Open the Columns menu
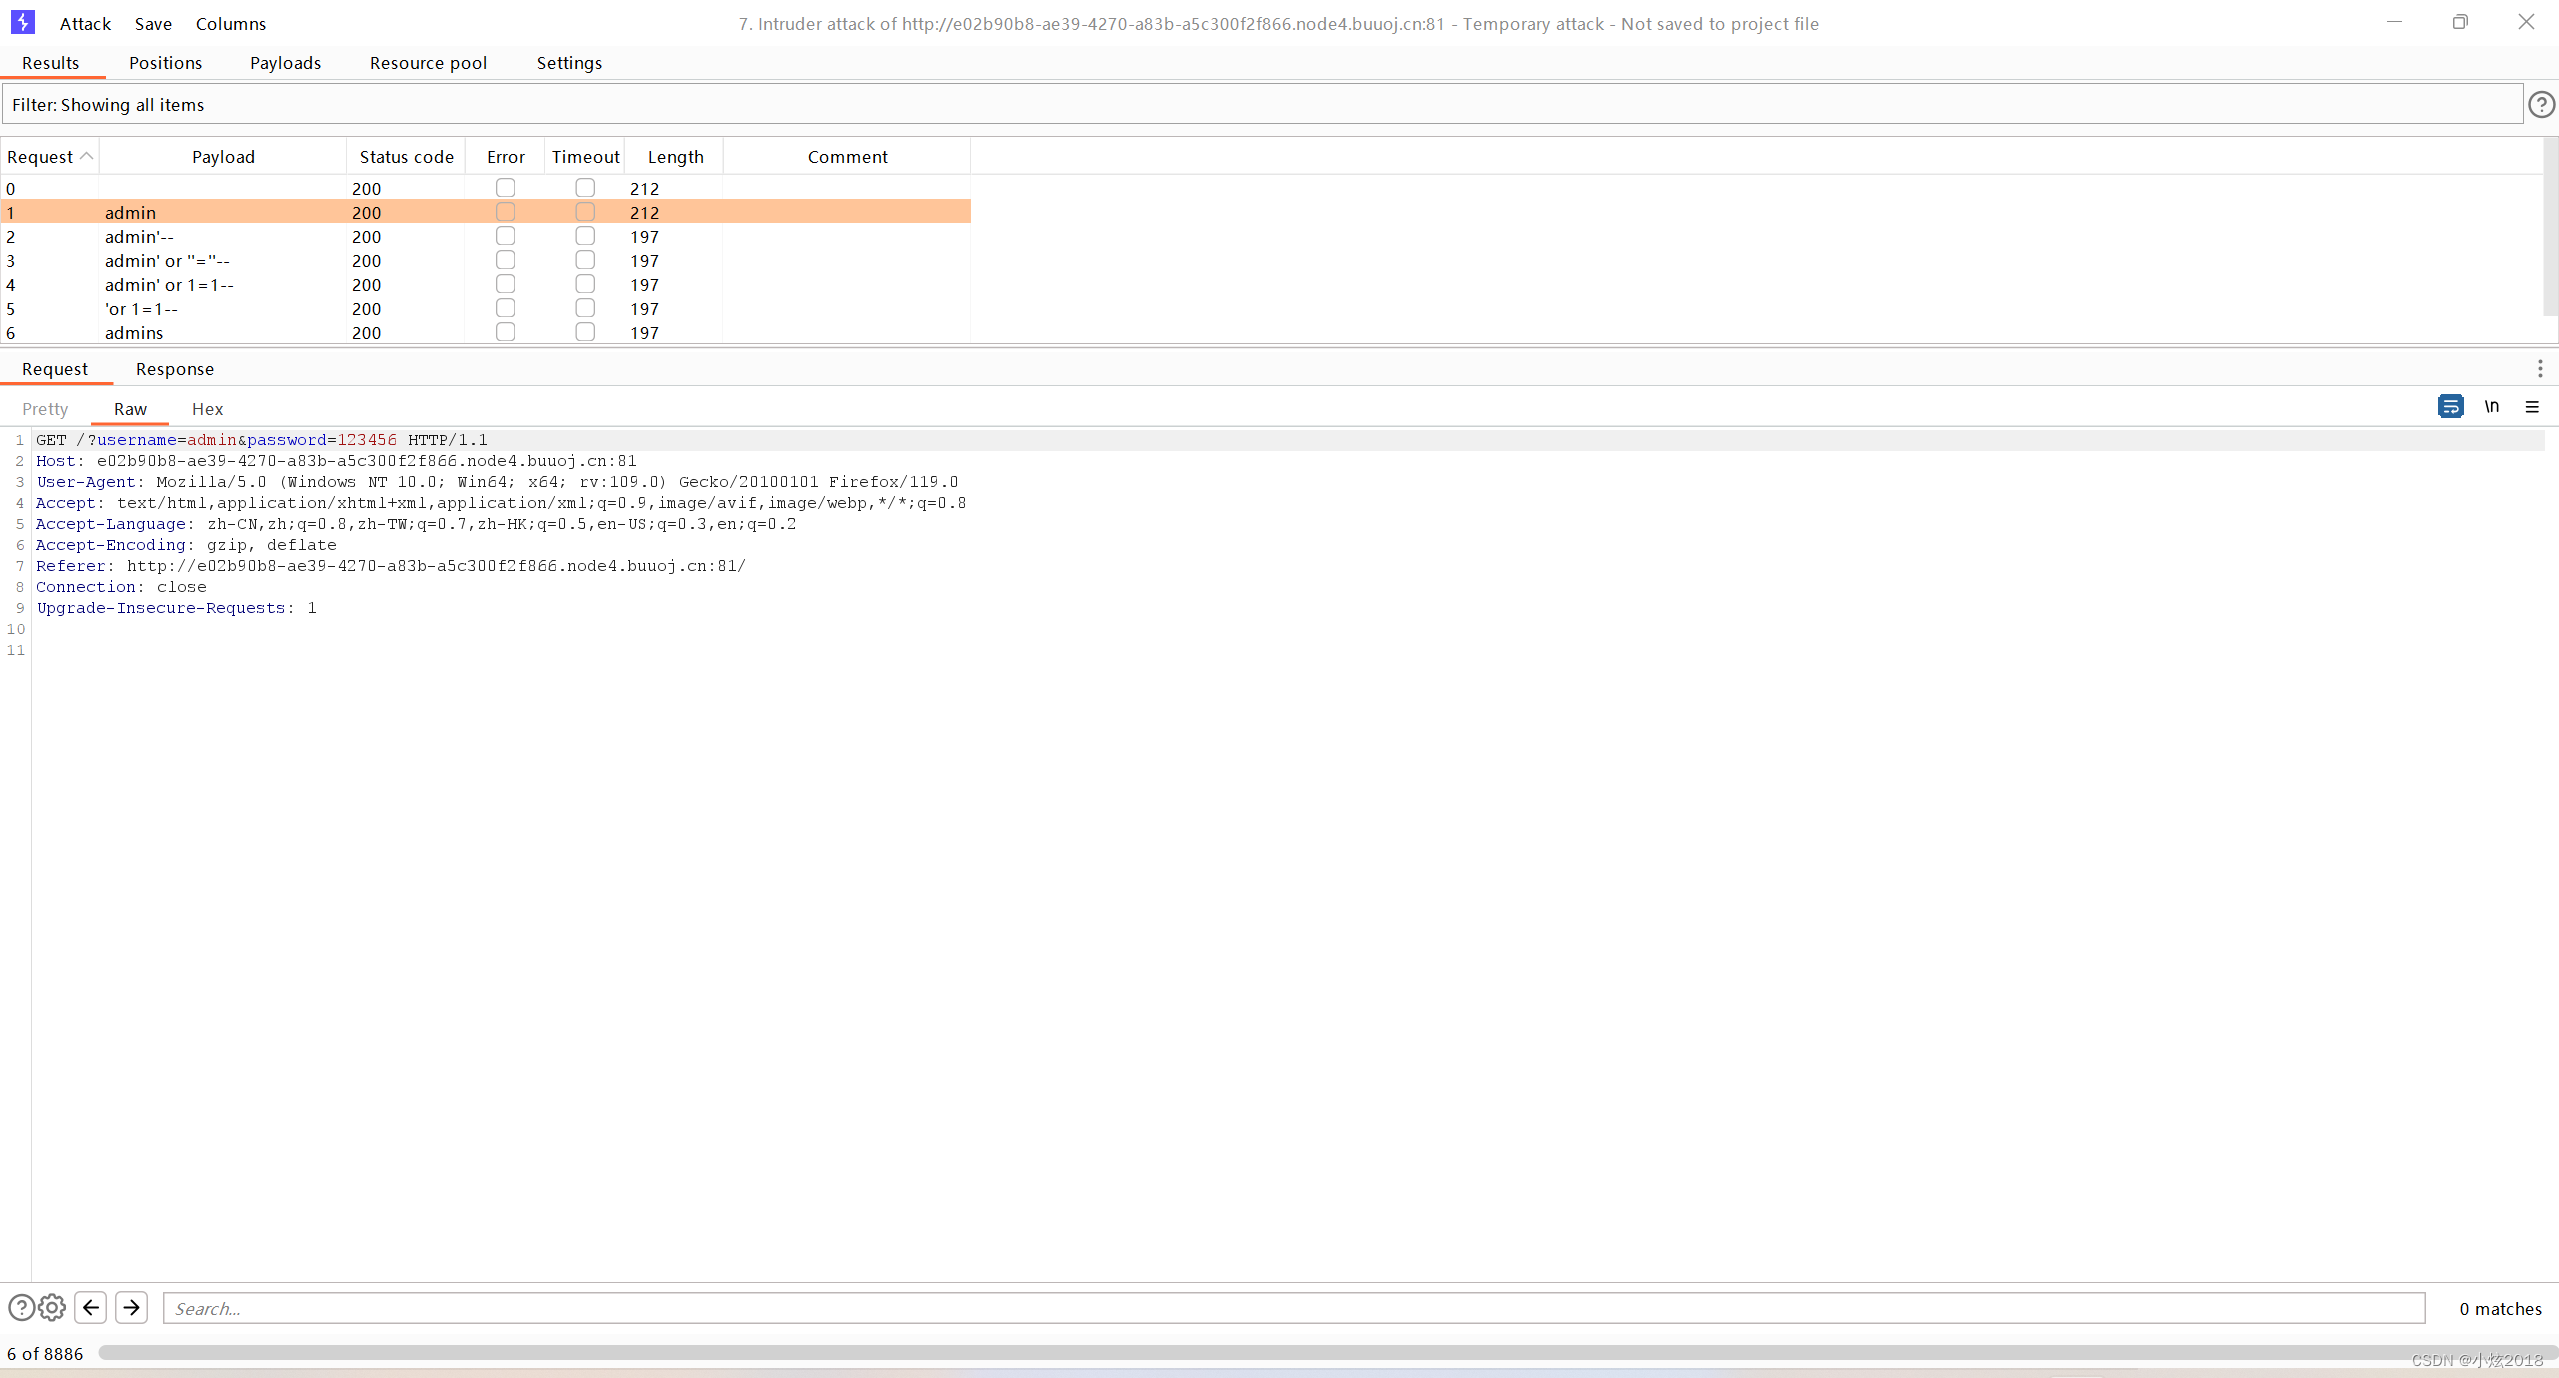This screenshot has height=1378, width=2559. click(x=231, y=23)
